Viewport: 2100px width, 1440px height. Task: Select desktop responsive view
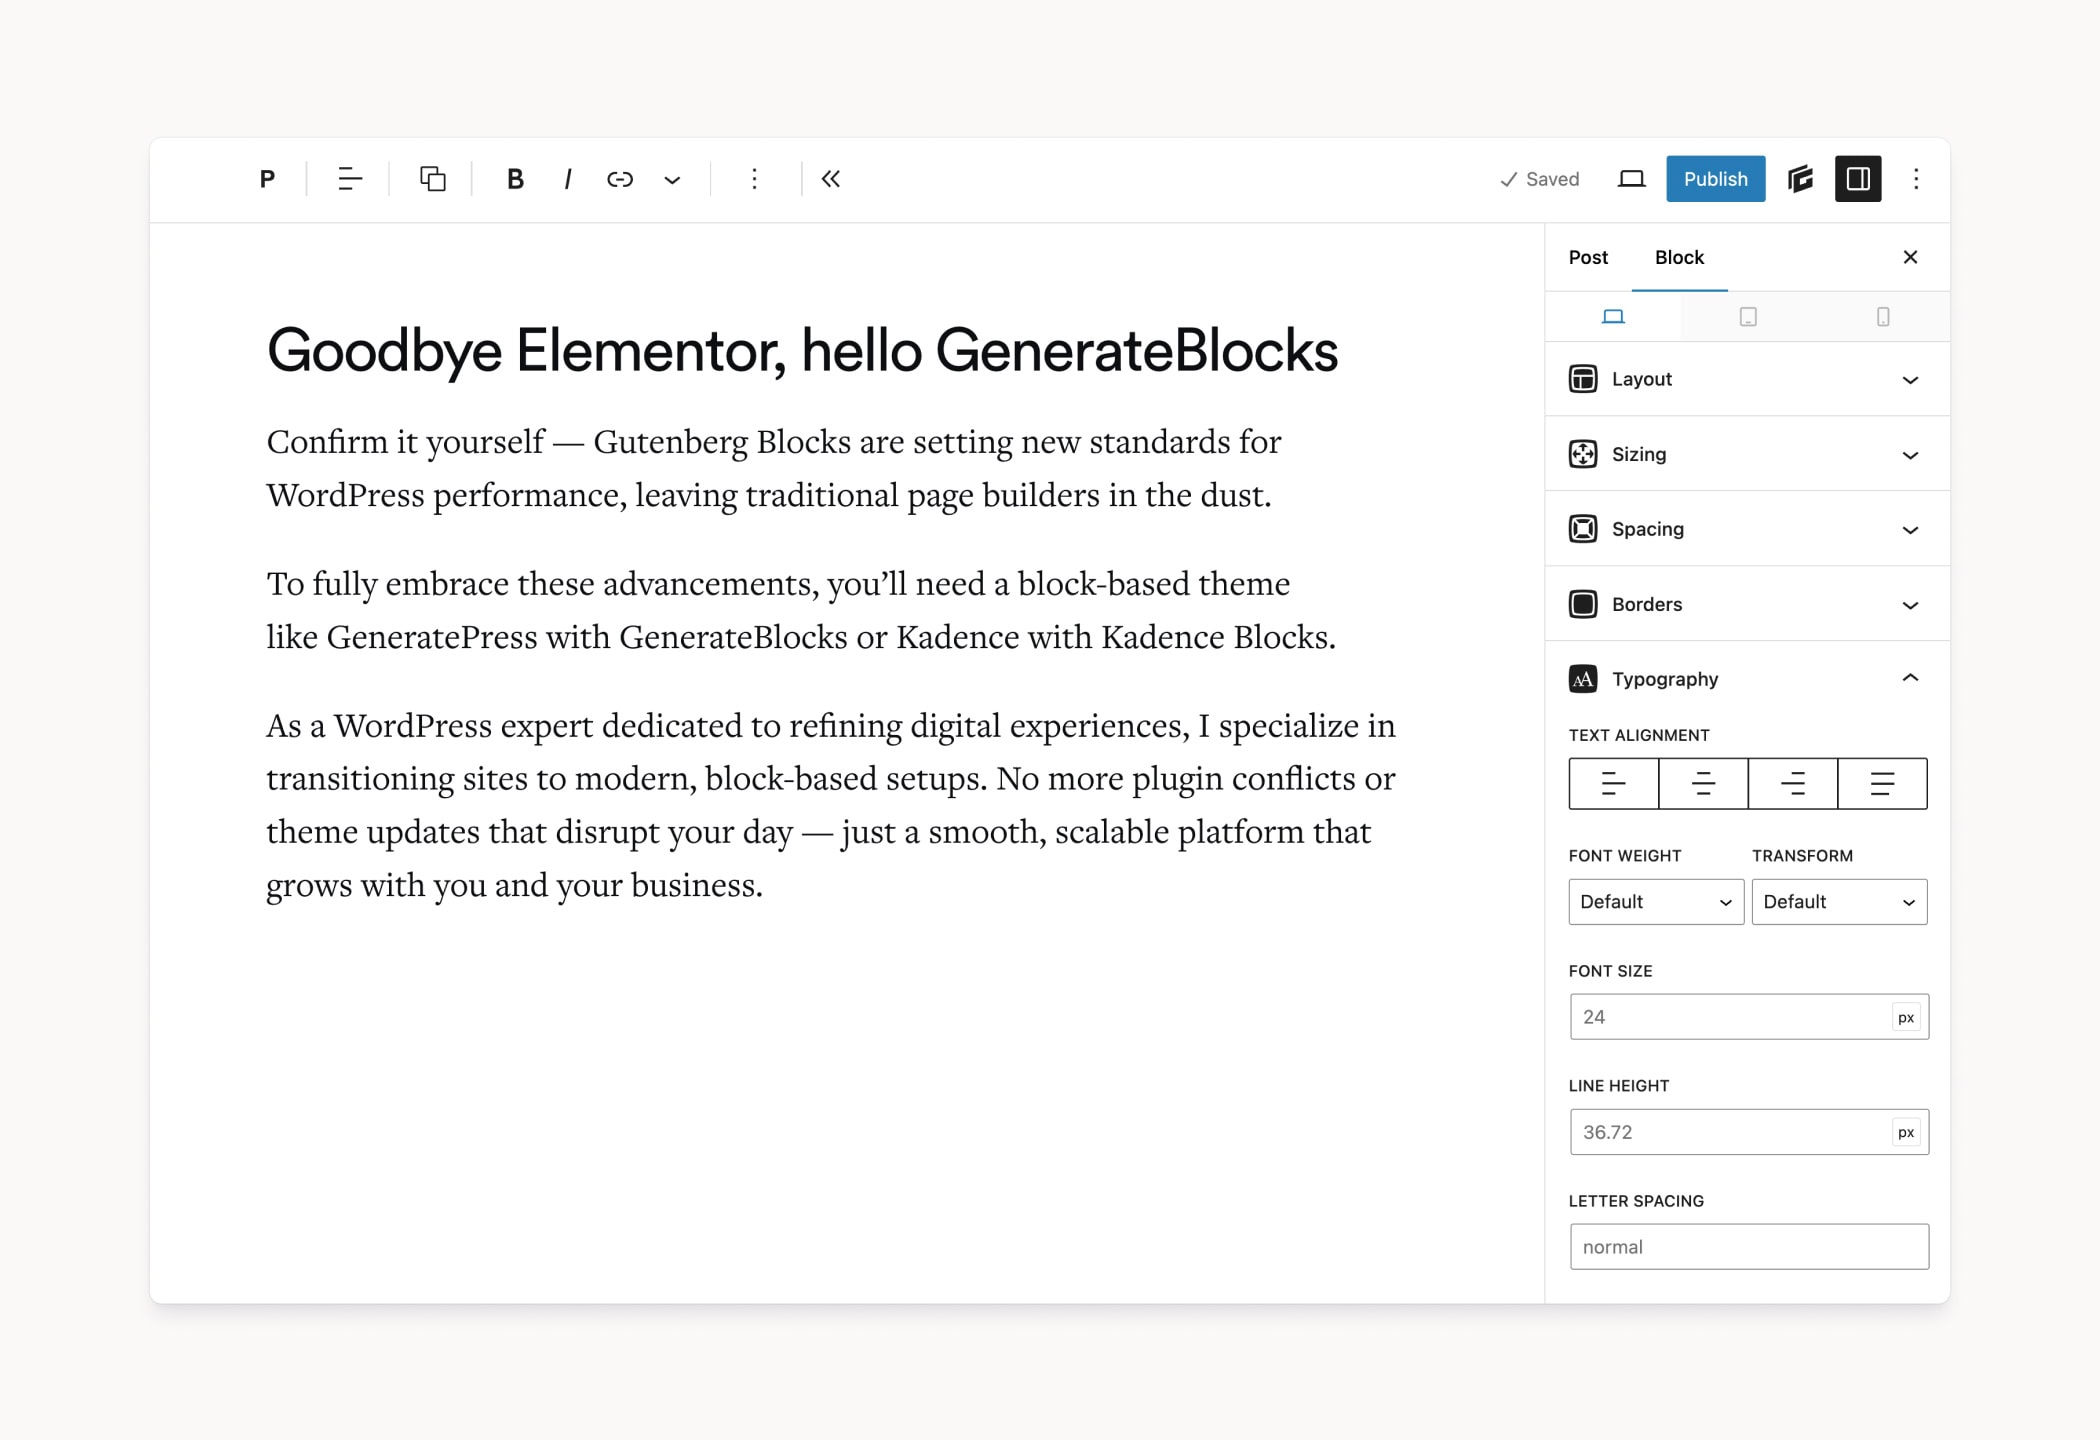(x=1613, y=317)
